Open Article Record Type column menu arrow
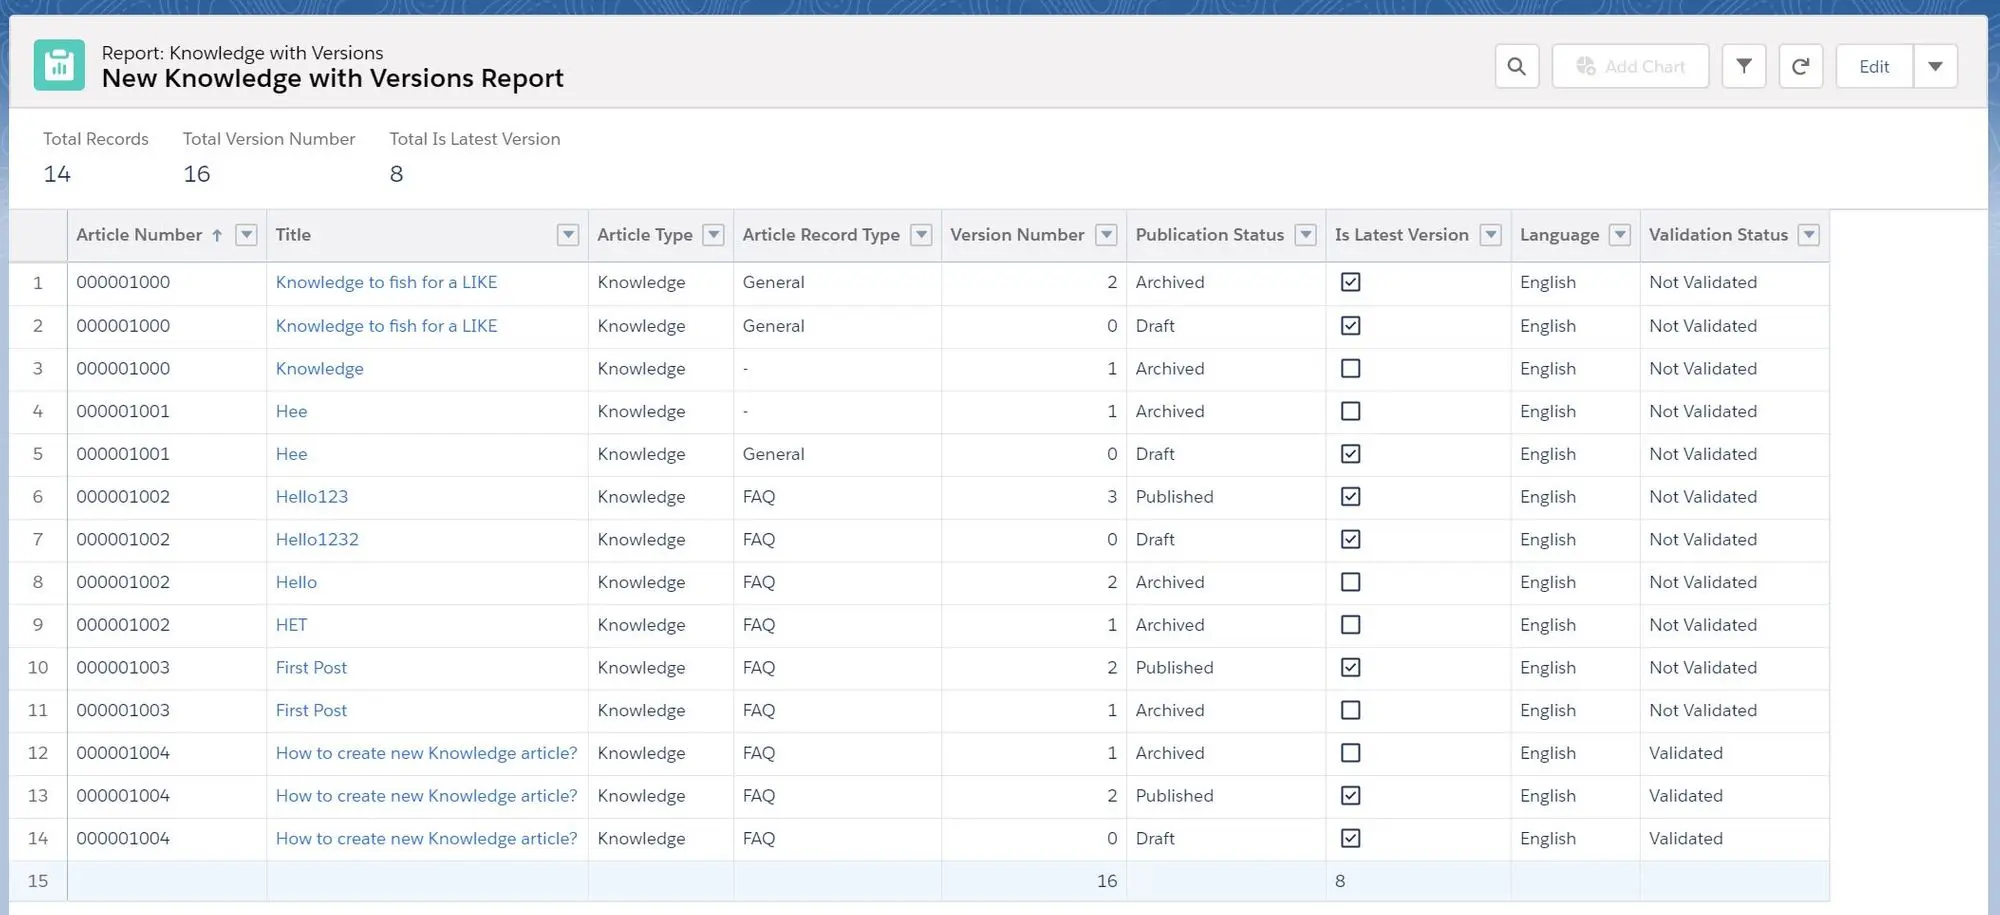Viewport: 2000px width, 915px height. click(921, 235)
